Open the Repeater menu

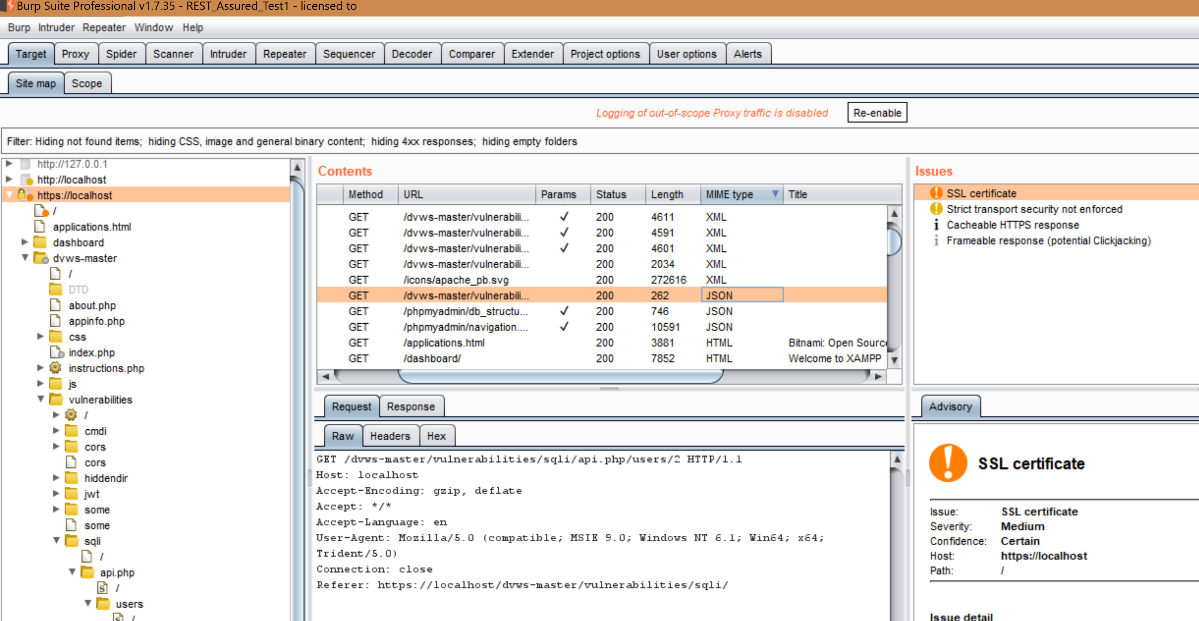104,28
